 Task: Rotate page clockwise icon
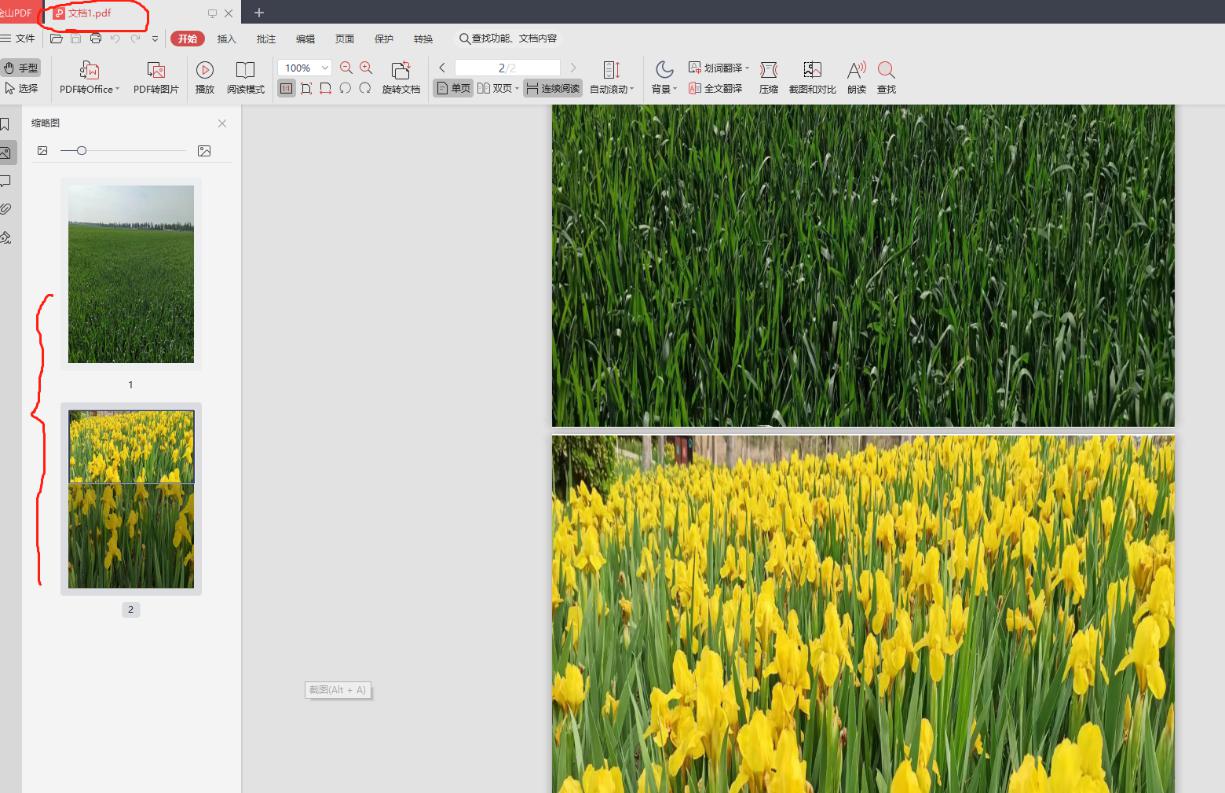pyautogui.click(x=365, y=88)
